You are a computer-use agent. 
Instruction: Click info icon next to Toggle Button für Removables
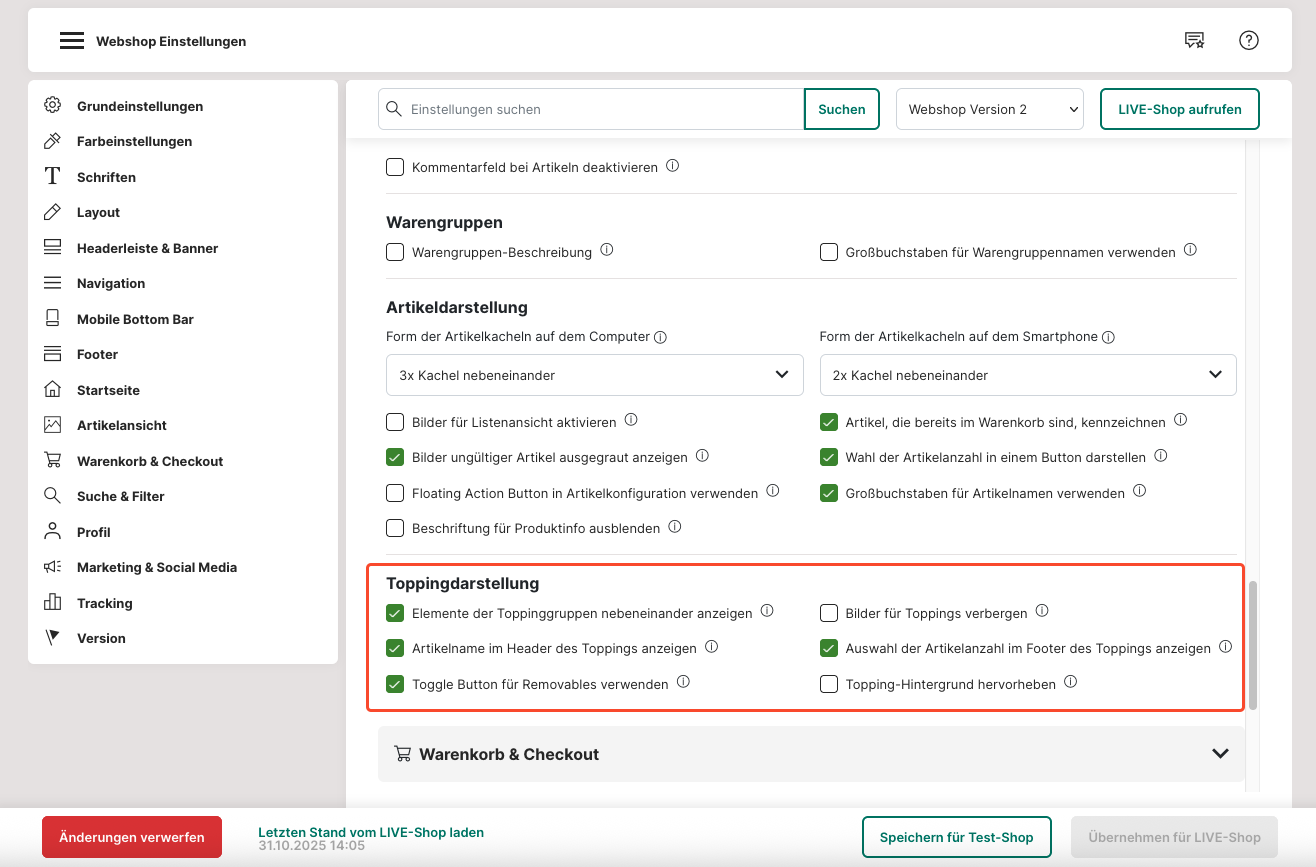coord(683,682)
